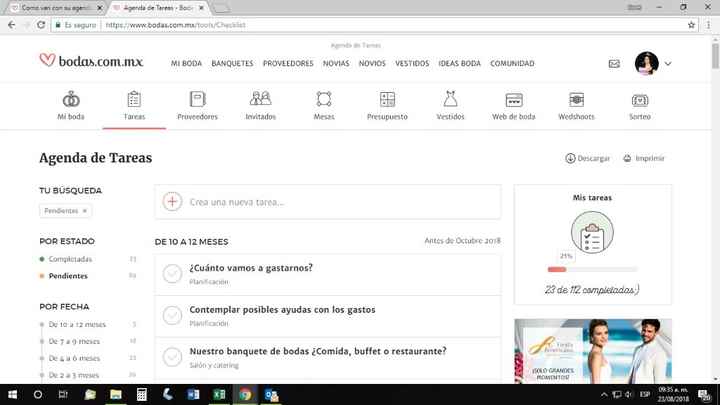Open Outlook from the taskbar

tap(271, 394)
